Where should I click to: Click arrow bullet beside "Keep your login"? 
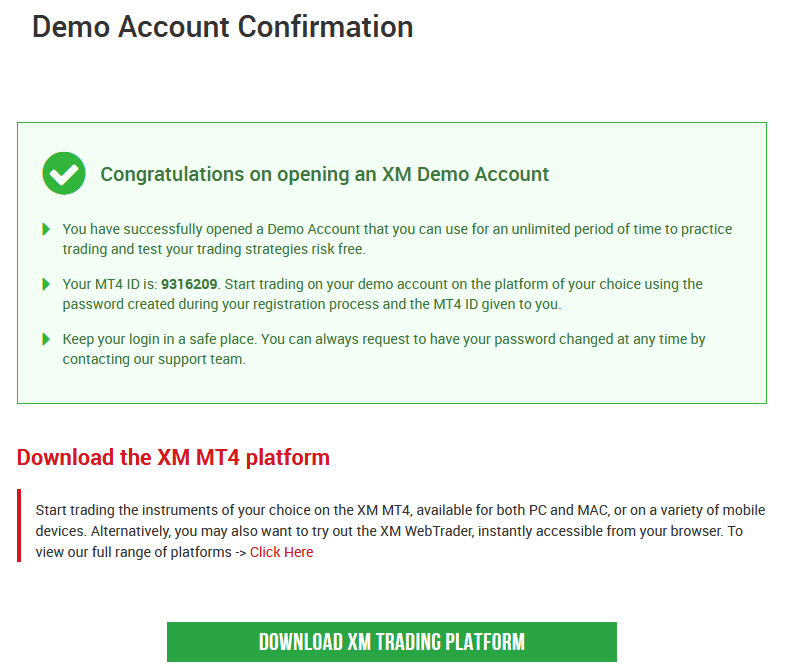[x=46, y=340]
